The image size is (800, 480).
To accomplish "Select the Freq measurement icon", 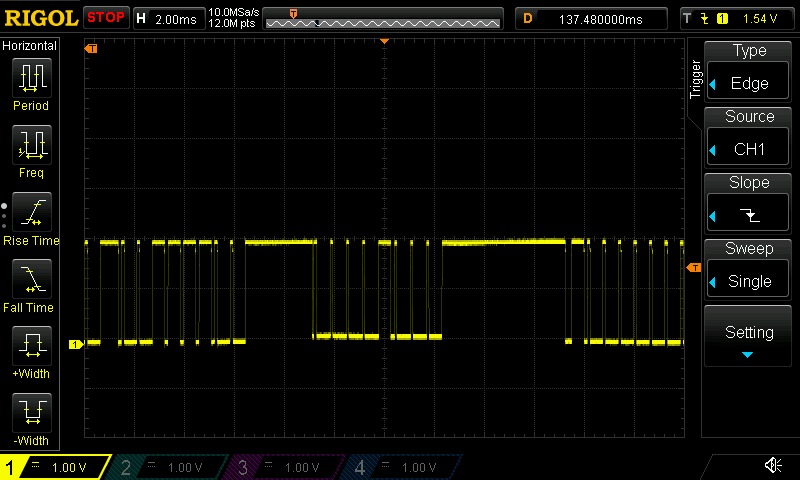I will 30,151.
